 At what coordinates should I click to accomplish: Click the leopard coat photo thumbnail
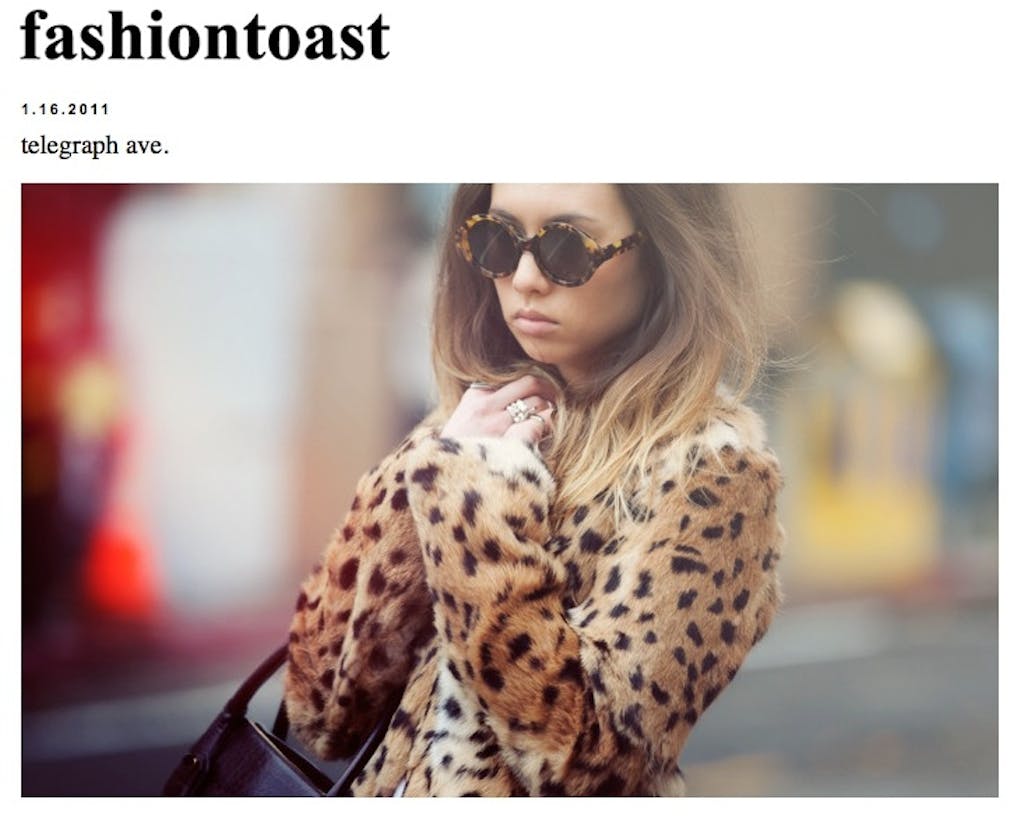[509, 490]
